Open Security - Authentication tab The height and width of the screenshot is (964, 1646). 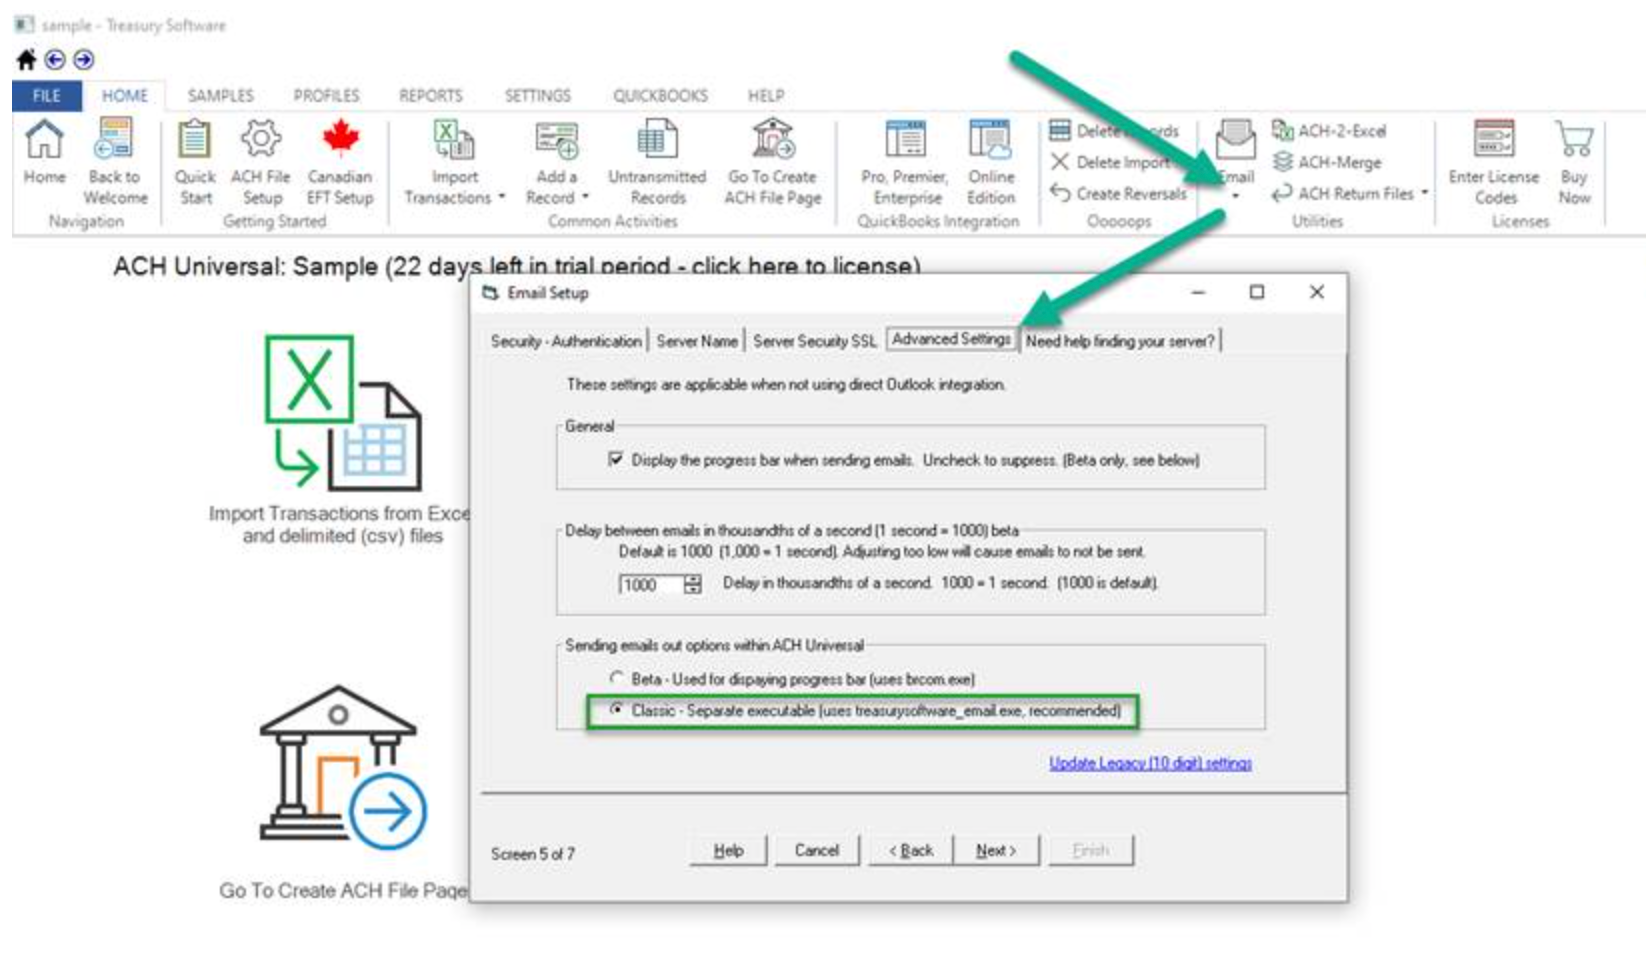point(566,341)
